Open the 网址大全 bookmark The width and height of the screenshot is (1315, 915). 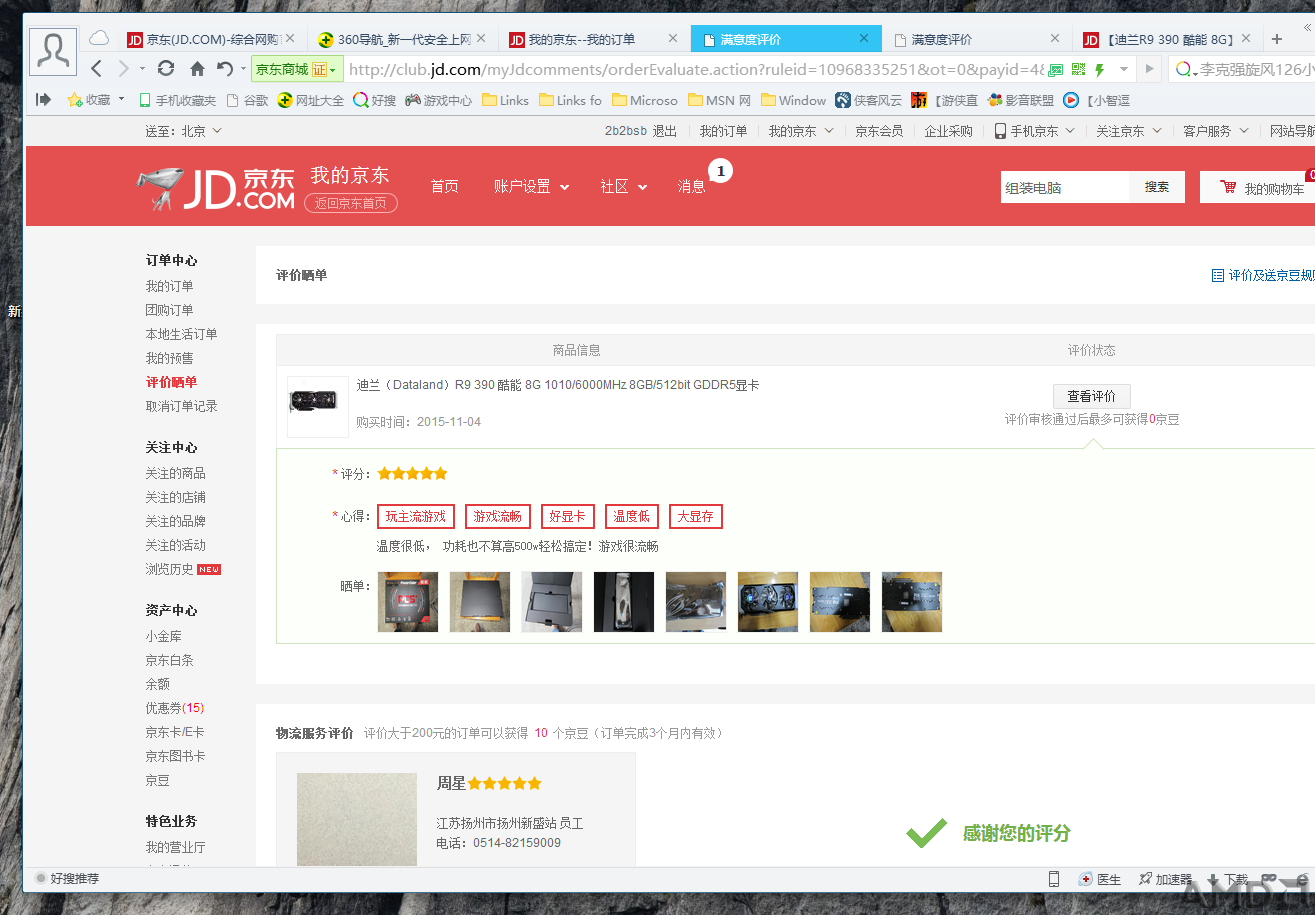coord(311,100)
